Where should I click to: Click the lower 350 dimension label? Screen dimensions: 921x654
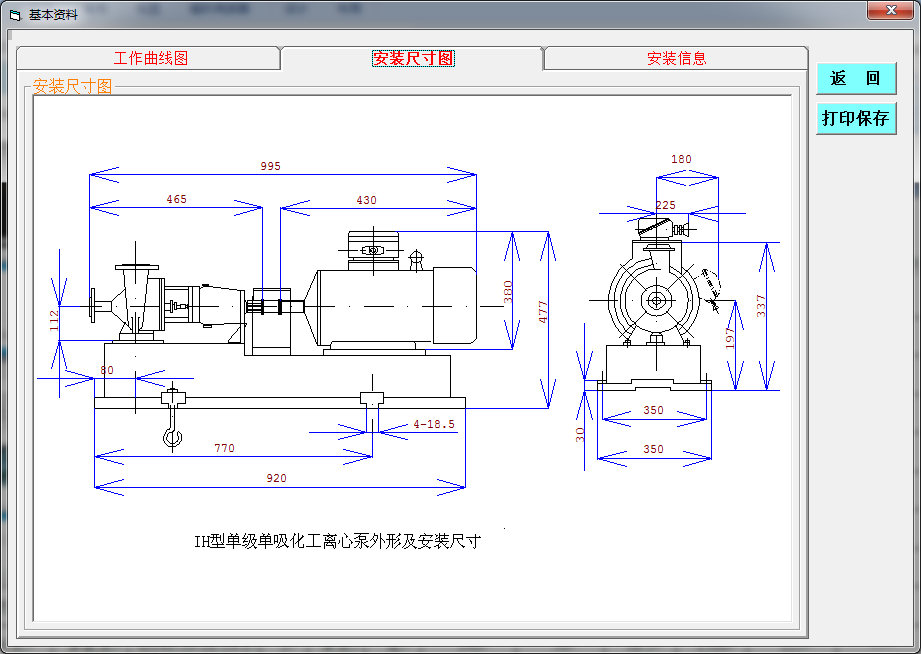click(x=653, y=450)
